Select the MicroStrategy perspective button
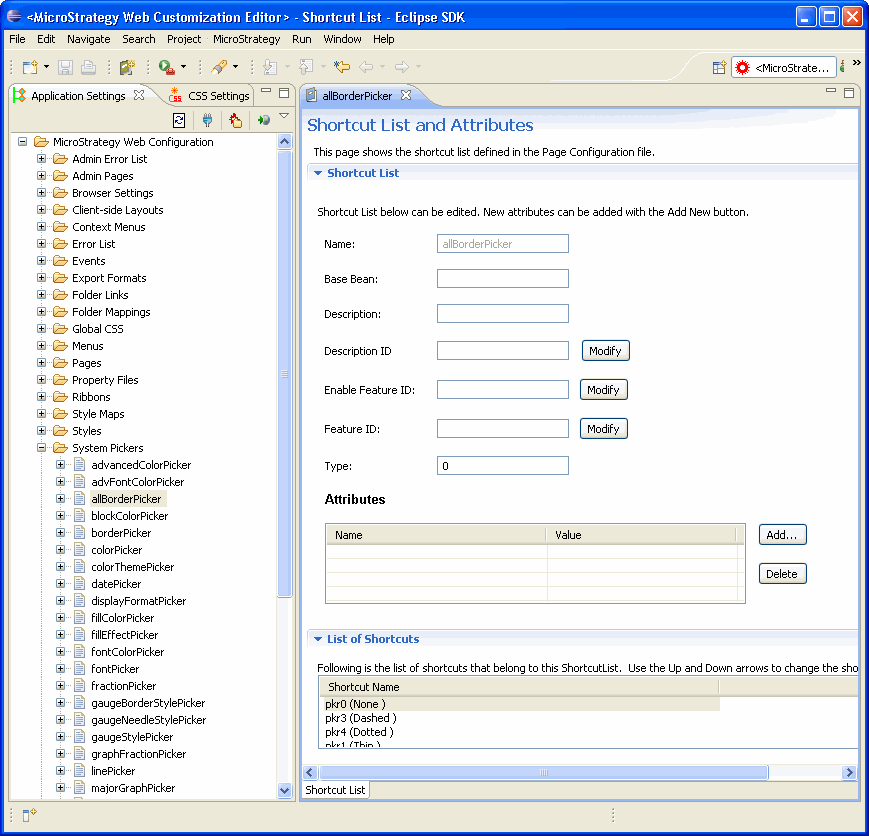Screen dimensions: 869x836 (x=783, y=68)
